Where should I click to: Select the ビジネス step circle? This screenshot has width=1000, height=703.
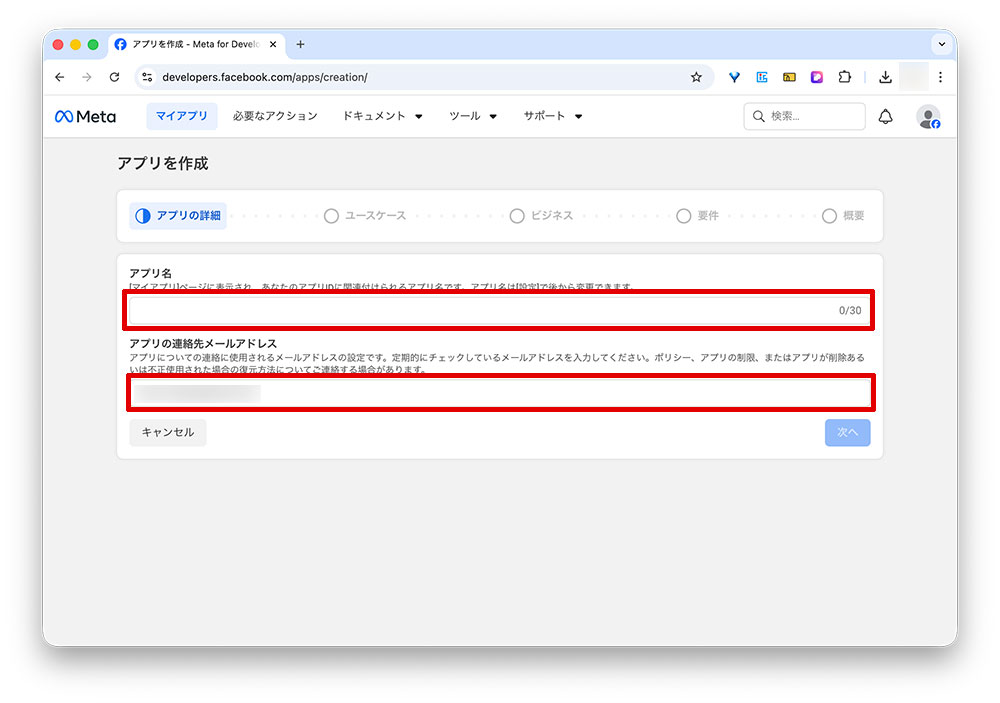point(517,215)
